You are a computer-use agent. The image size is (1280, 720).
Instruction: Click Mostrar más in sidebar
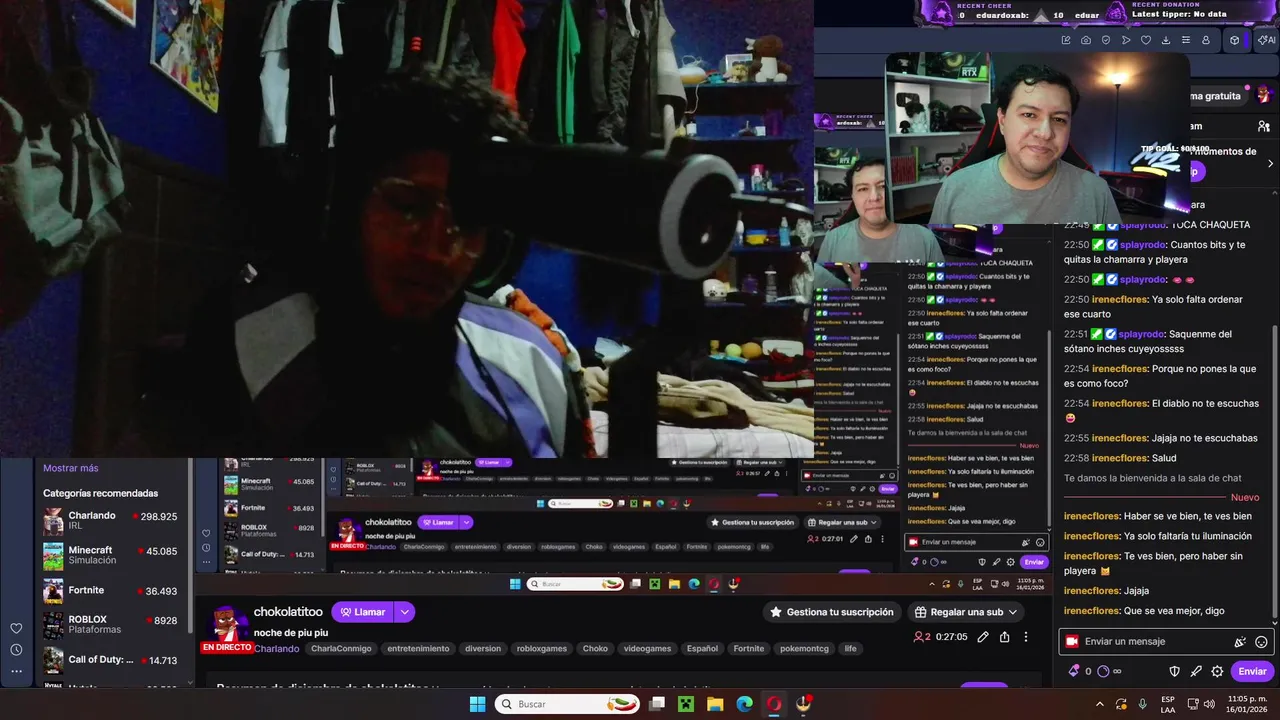[x=70, y=468]
